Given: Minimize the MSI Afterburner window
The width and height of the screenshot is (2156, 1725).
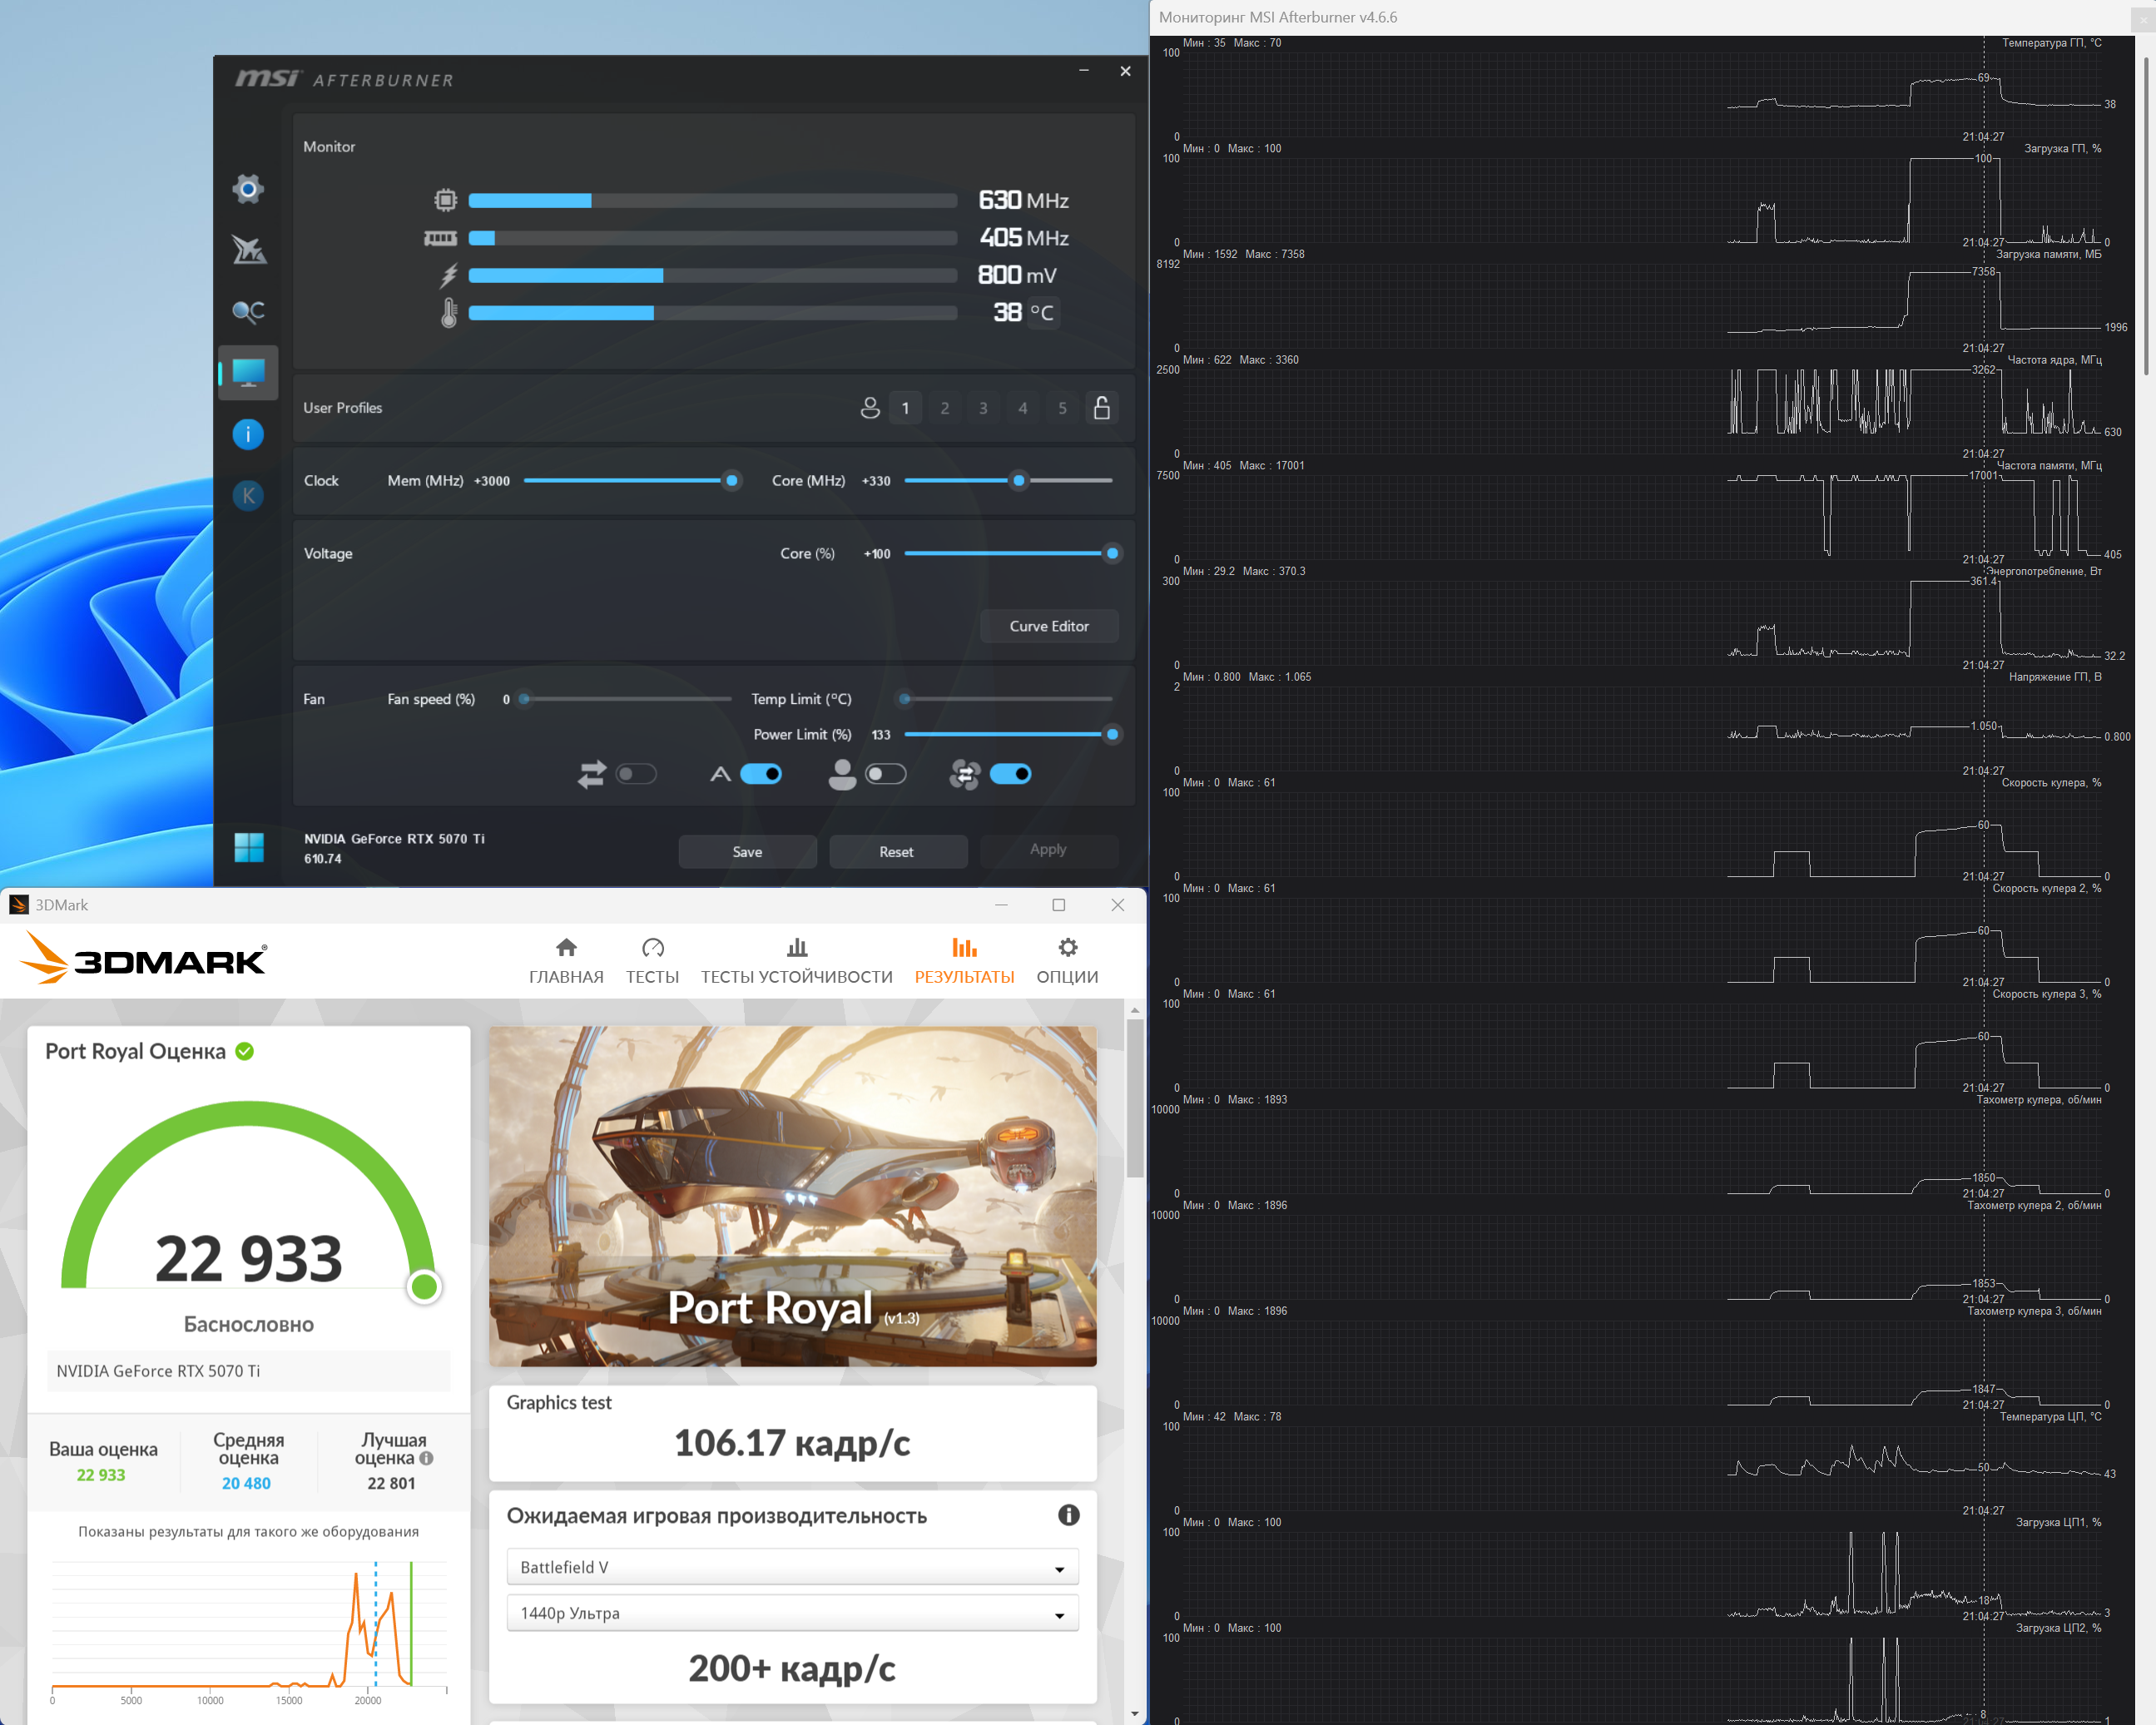Looking at the screenshot, I should tap(1084, 71).
